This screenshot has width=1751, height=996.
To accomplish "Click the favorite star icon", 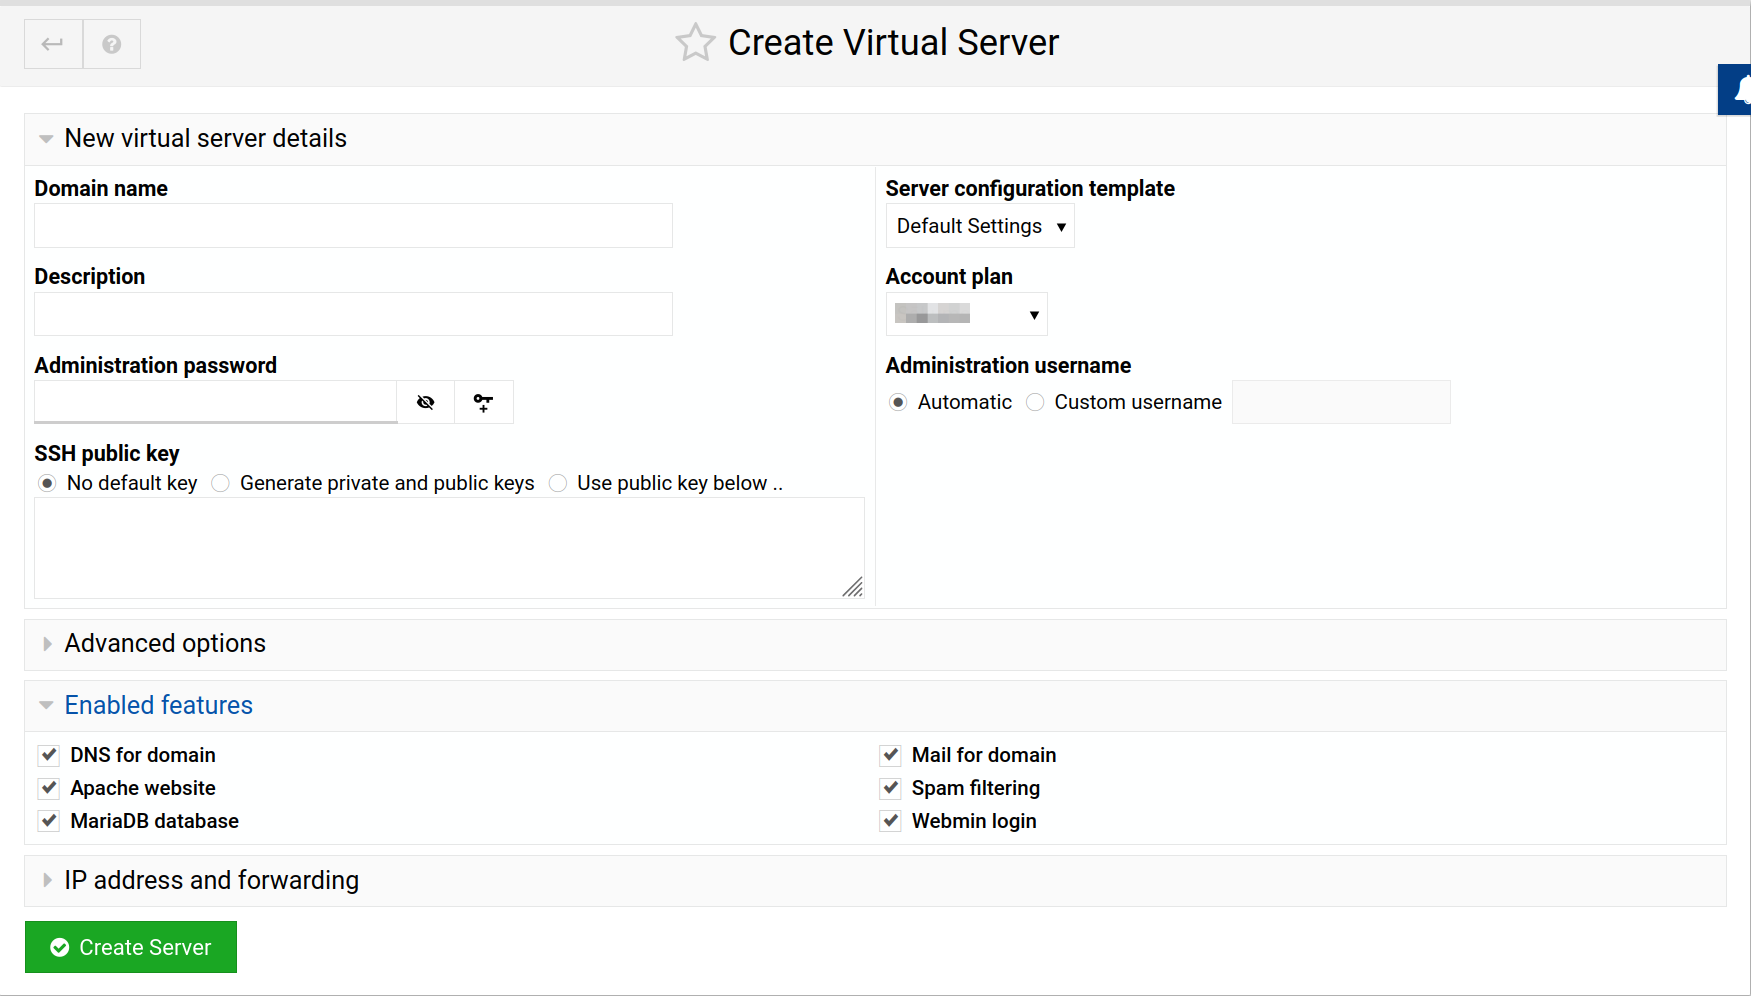I will (x=695, y=43).
